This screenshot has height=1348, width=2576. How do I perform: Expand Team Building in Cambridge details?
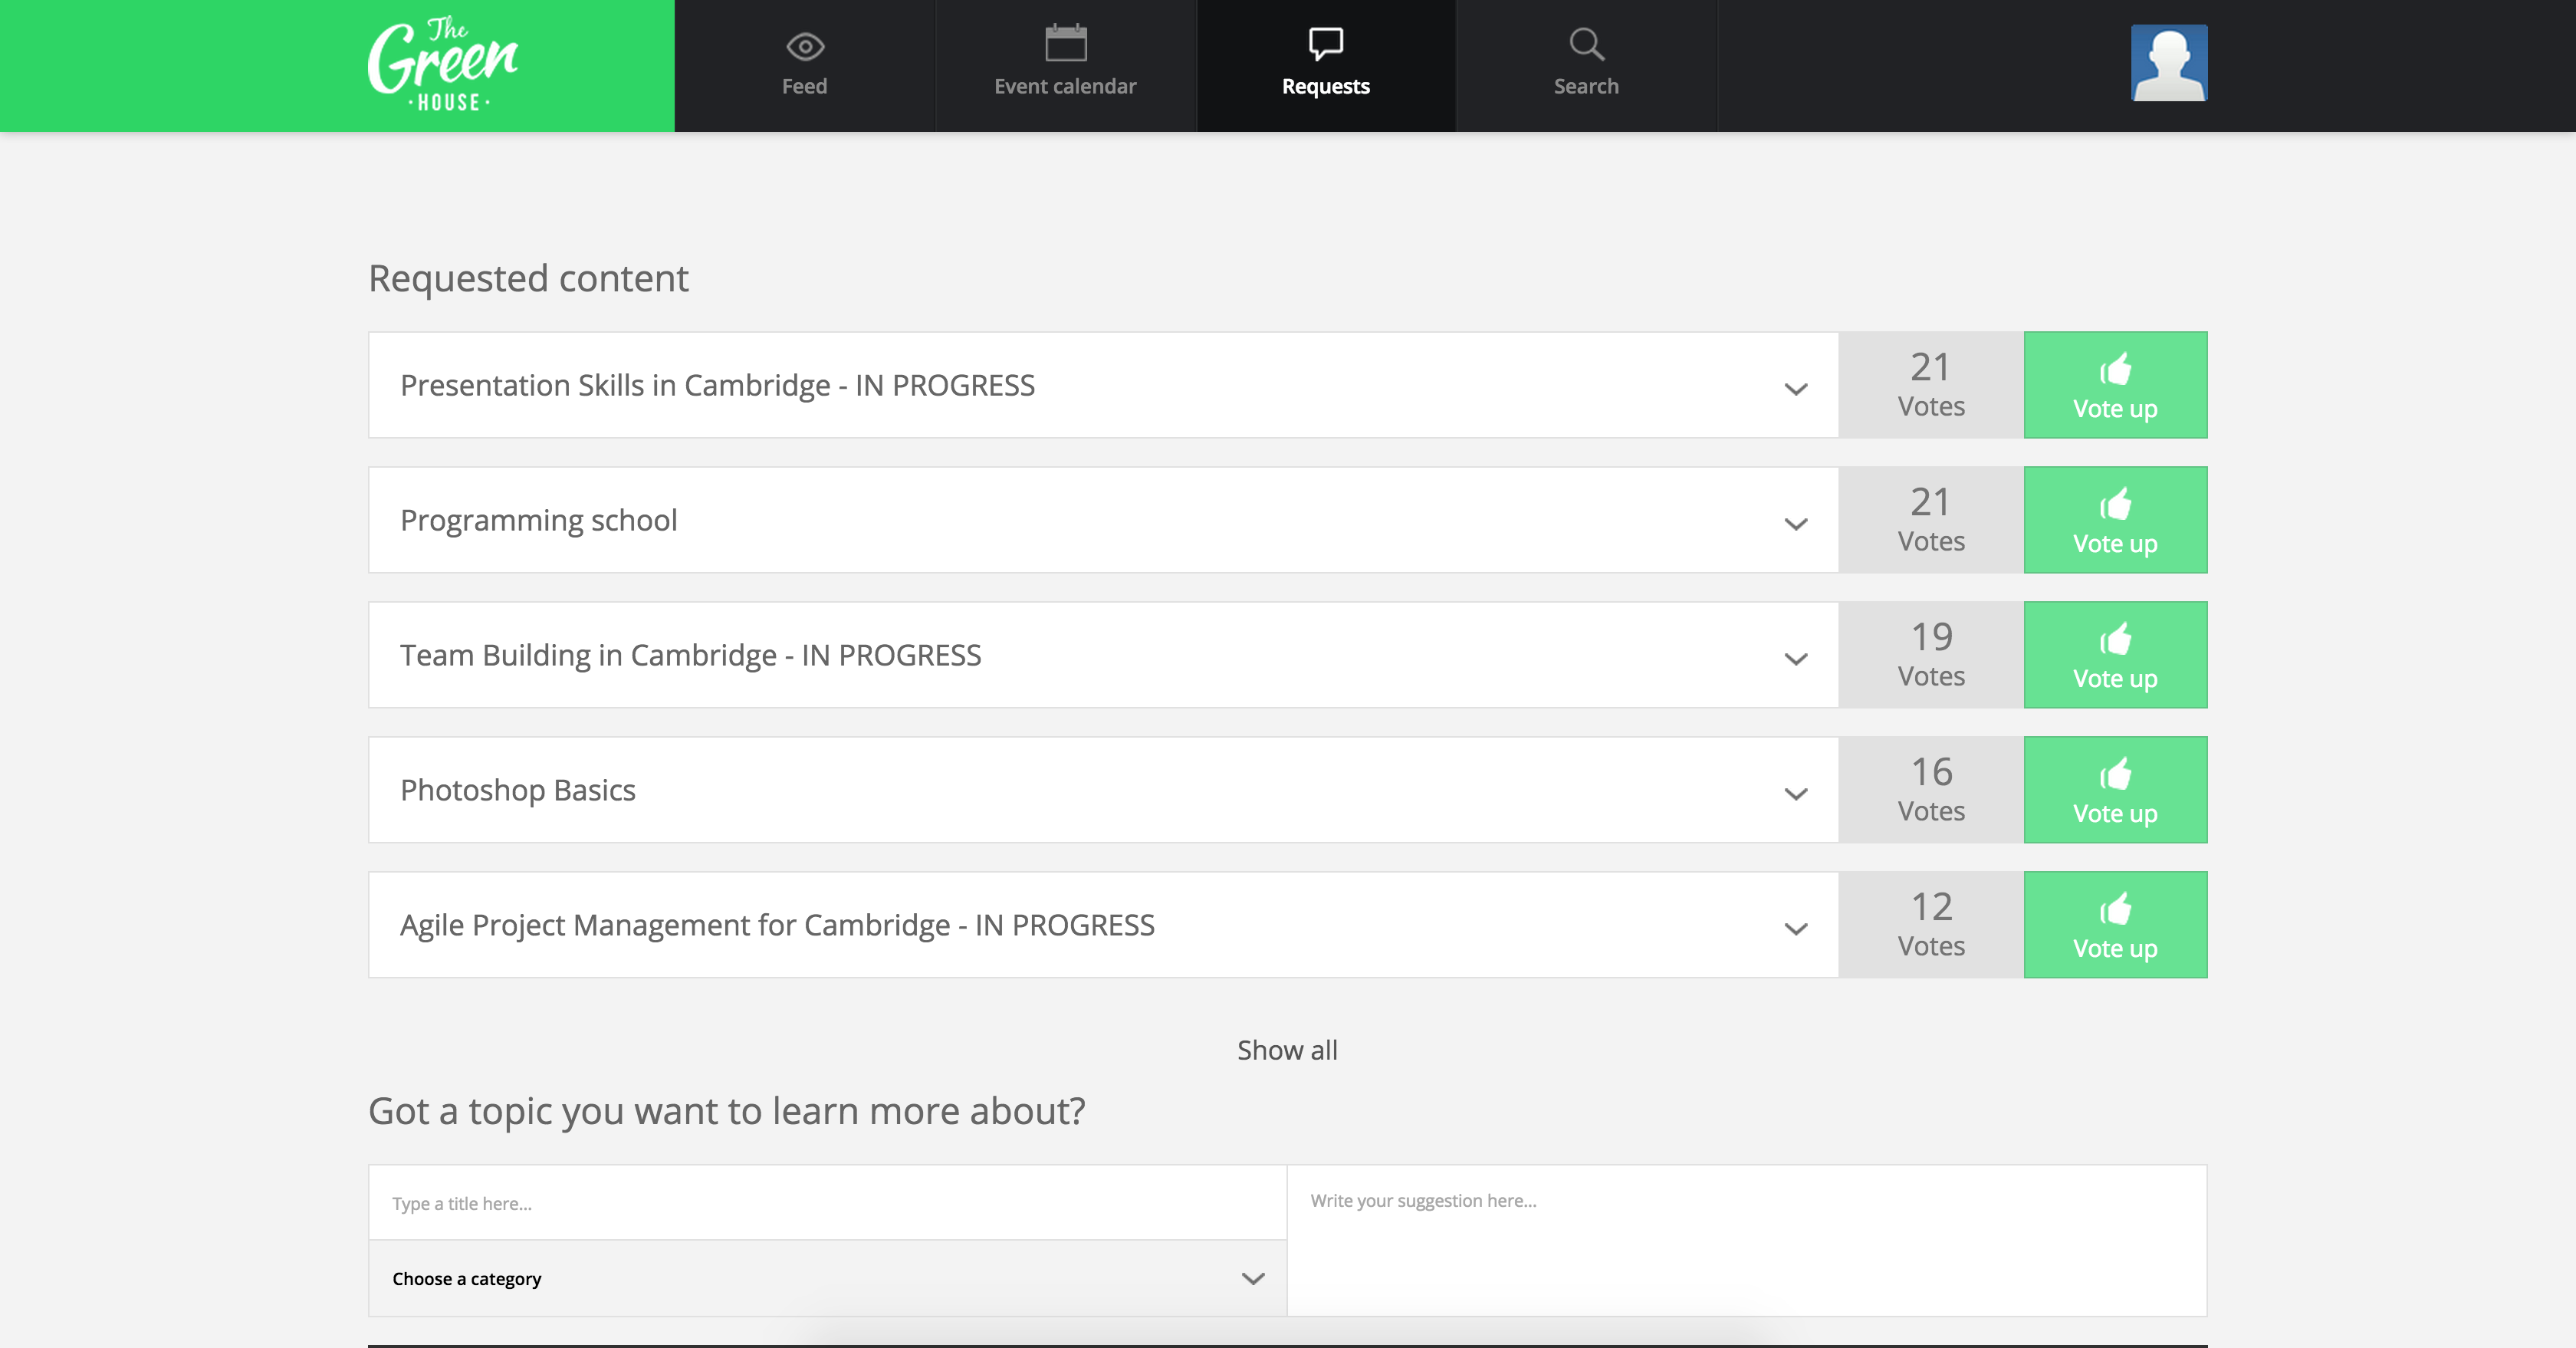click(1796, 659)
